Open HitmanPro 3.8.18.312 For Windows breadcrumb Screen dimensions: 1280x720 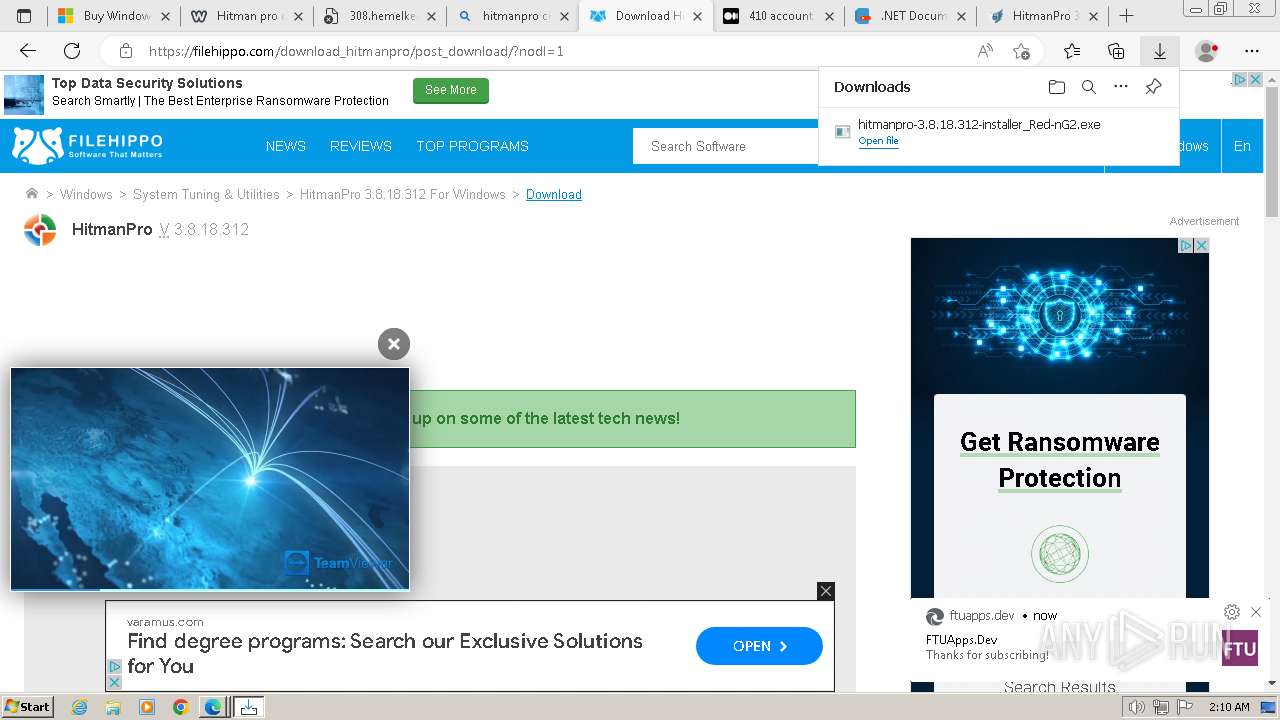click(x=403, y=194)
